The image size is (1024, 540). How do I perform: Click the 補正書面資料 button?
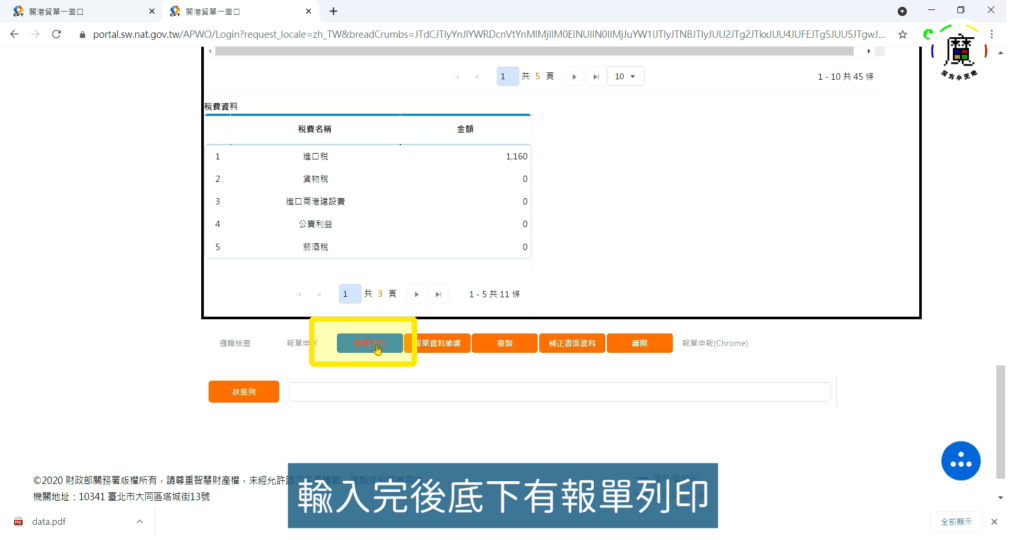coord(572,343)
